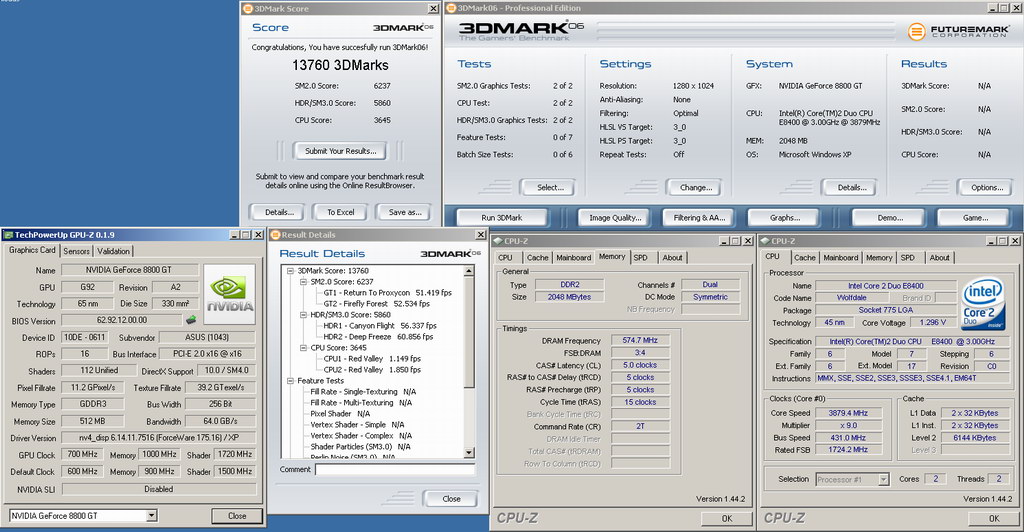Click the NVIDIA logo in GPU-Z
Viewport: 1024px width, 532px height.
229,294
